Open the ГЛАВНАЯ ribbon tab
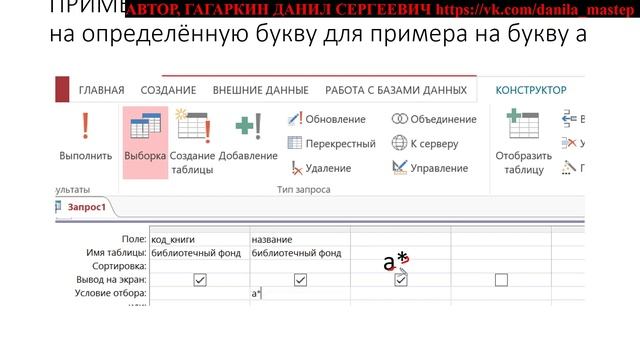640x360 pixels. 102,90
